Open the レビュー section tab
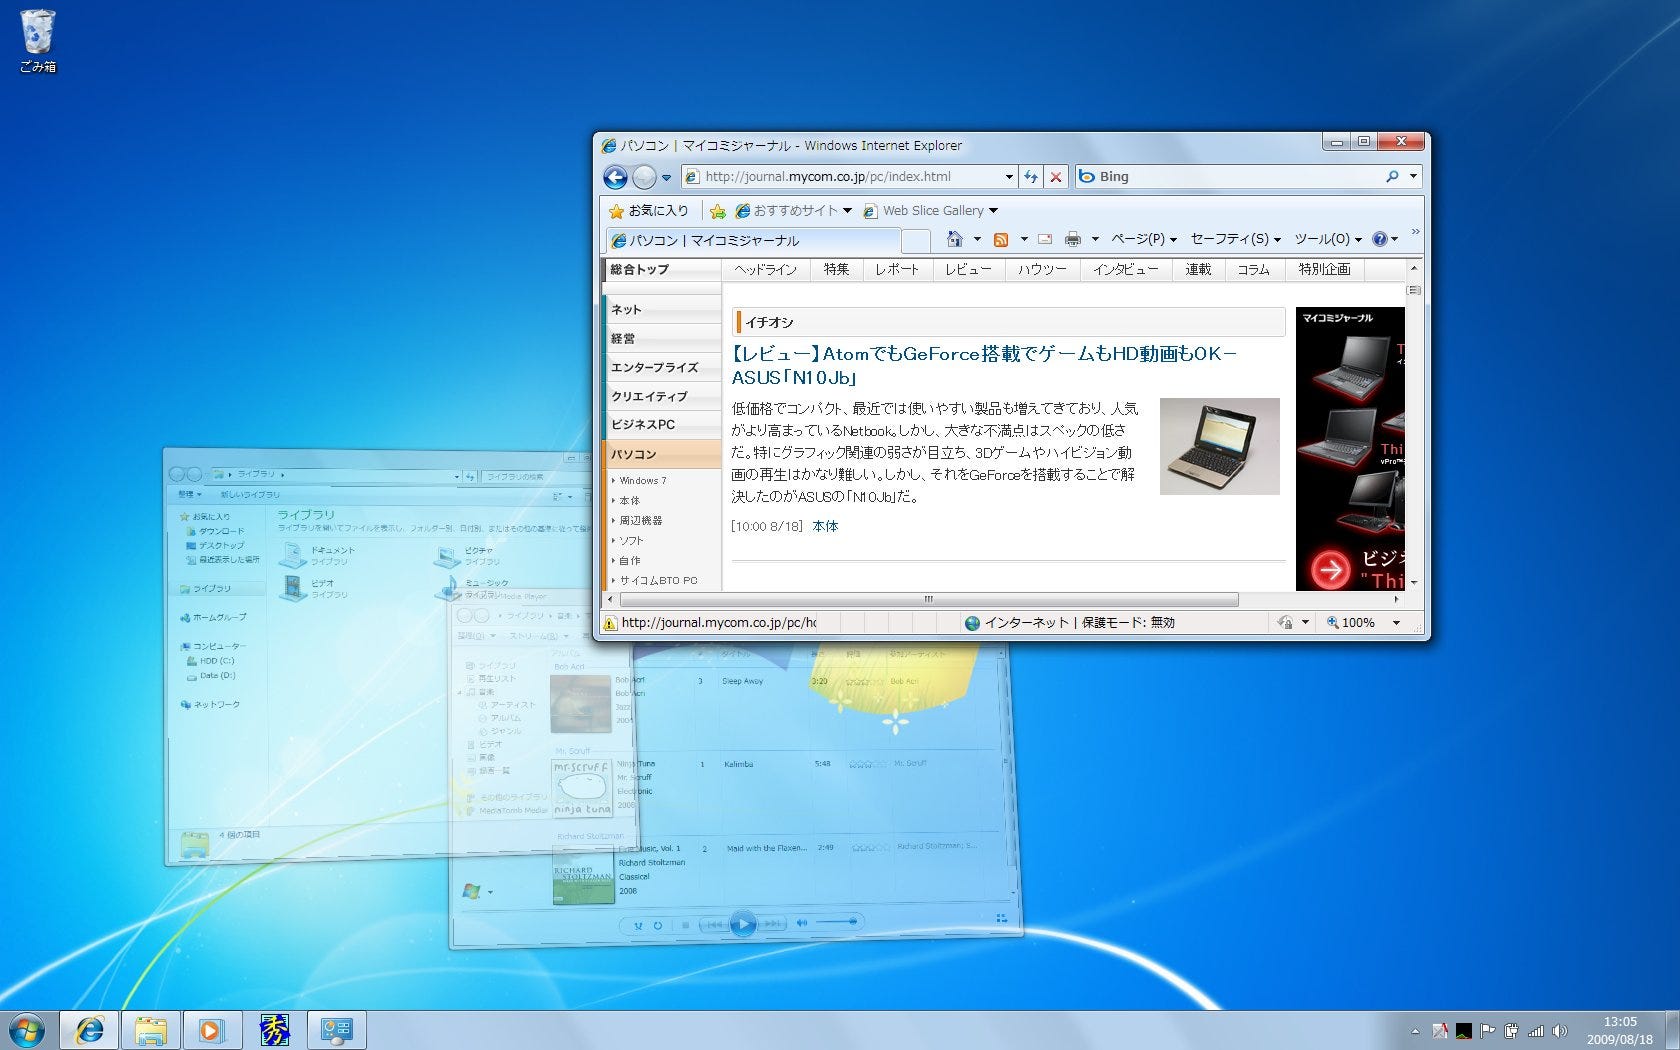Screen dimensions: 1680x1050 [x=968, y=270]
